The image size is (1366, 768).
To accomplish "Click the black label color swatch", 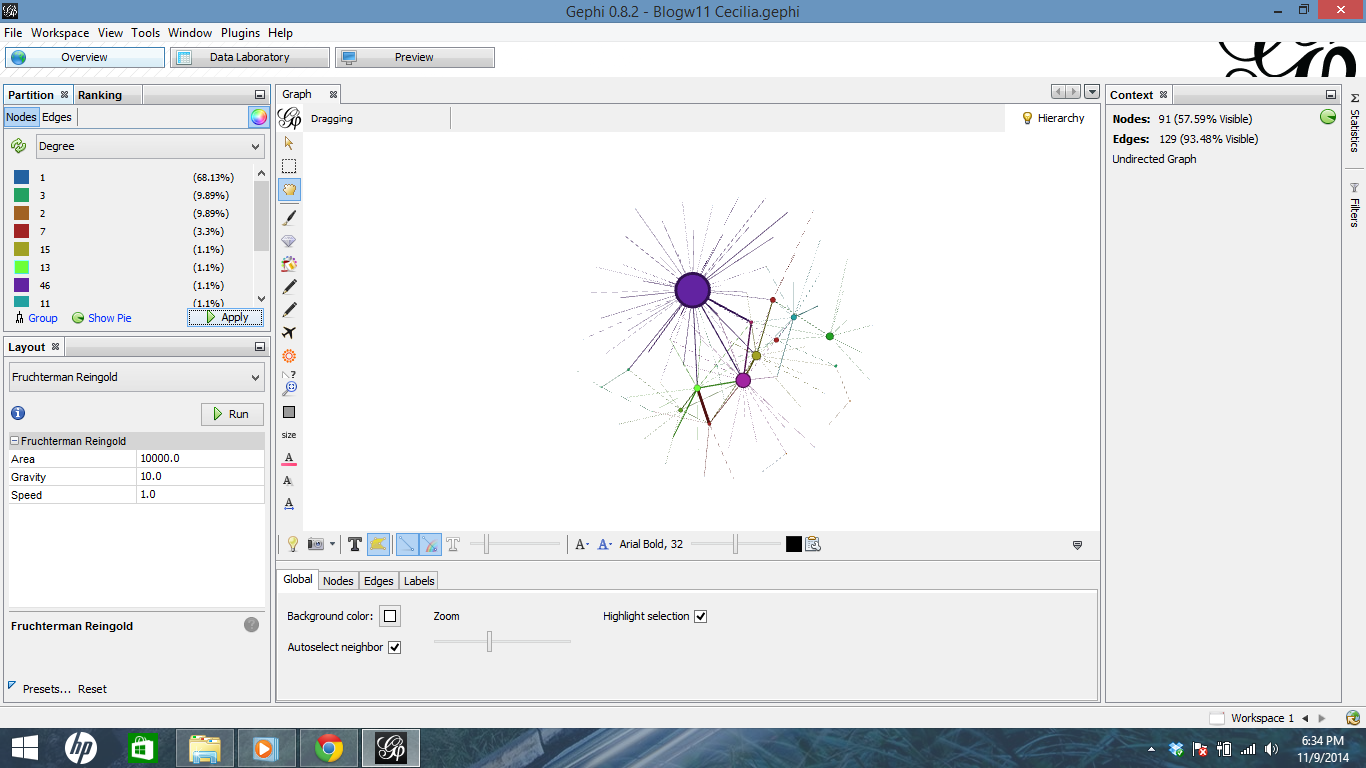I will (794, 544).
